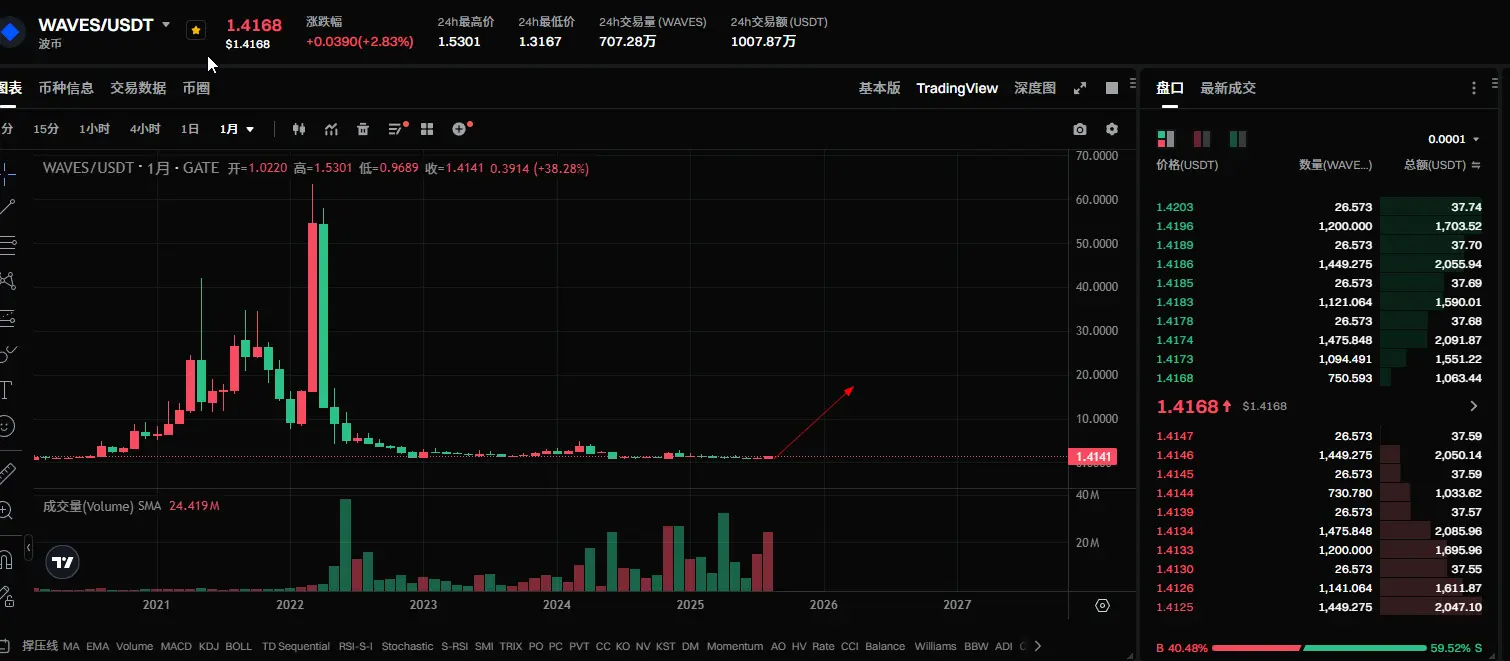The width and height of the screenshot is (1510, 661).
Task: Click the TradingView logo on chart
Action: [63, 563]
